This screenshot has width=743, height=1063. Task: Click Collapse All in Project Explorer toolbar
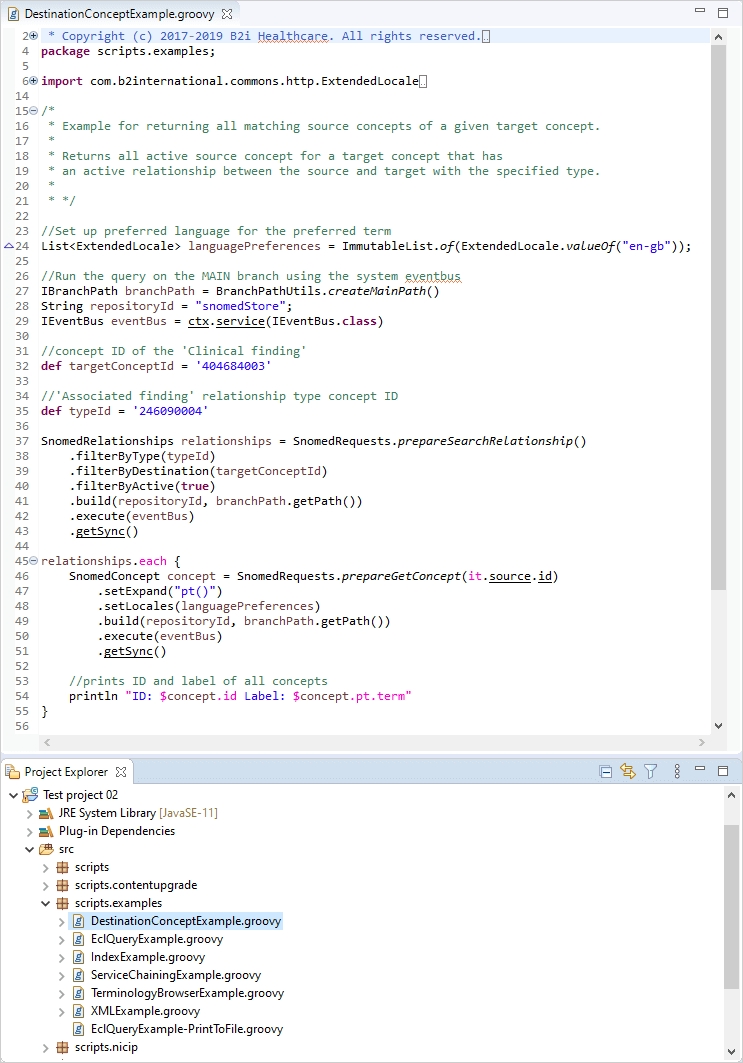click(x=605, y=771)
